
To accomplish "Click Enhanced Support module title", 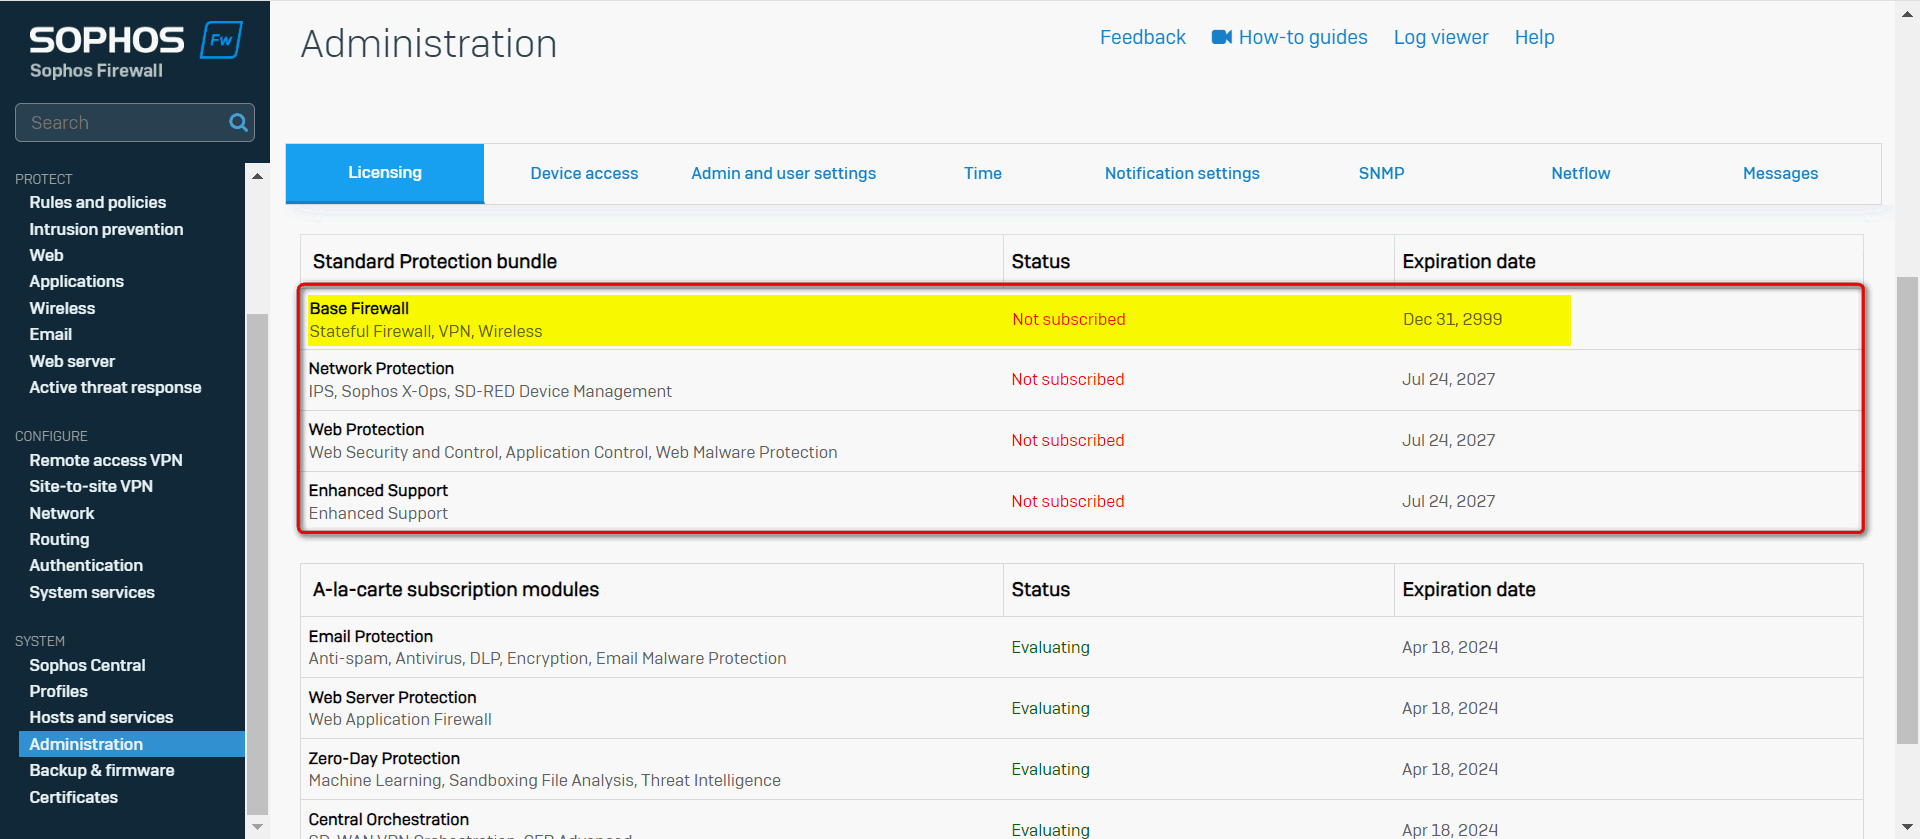I will [x=378, y=490].
